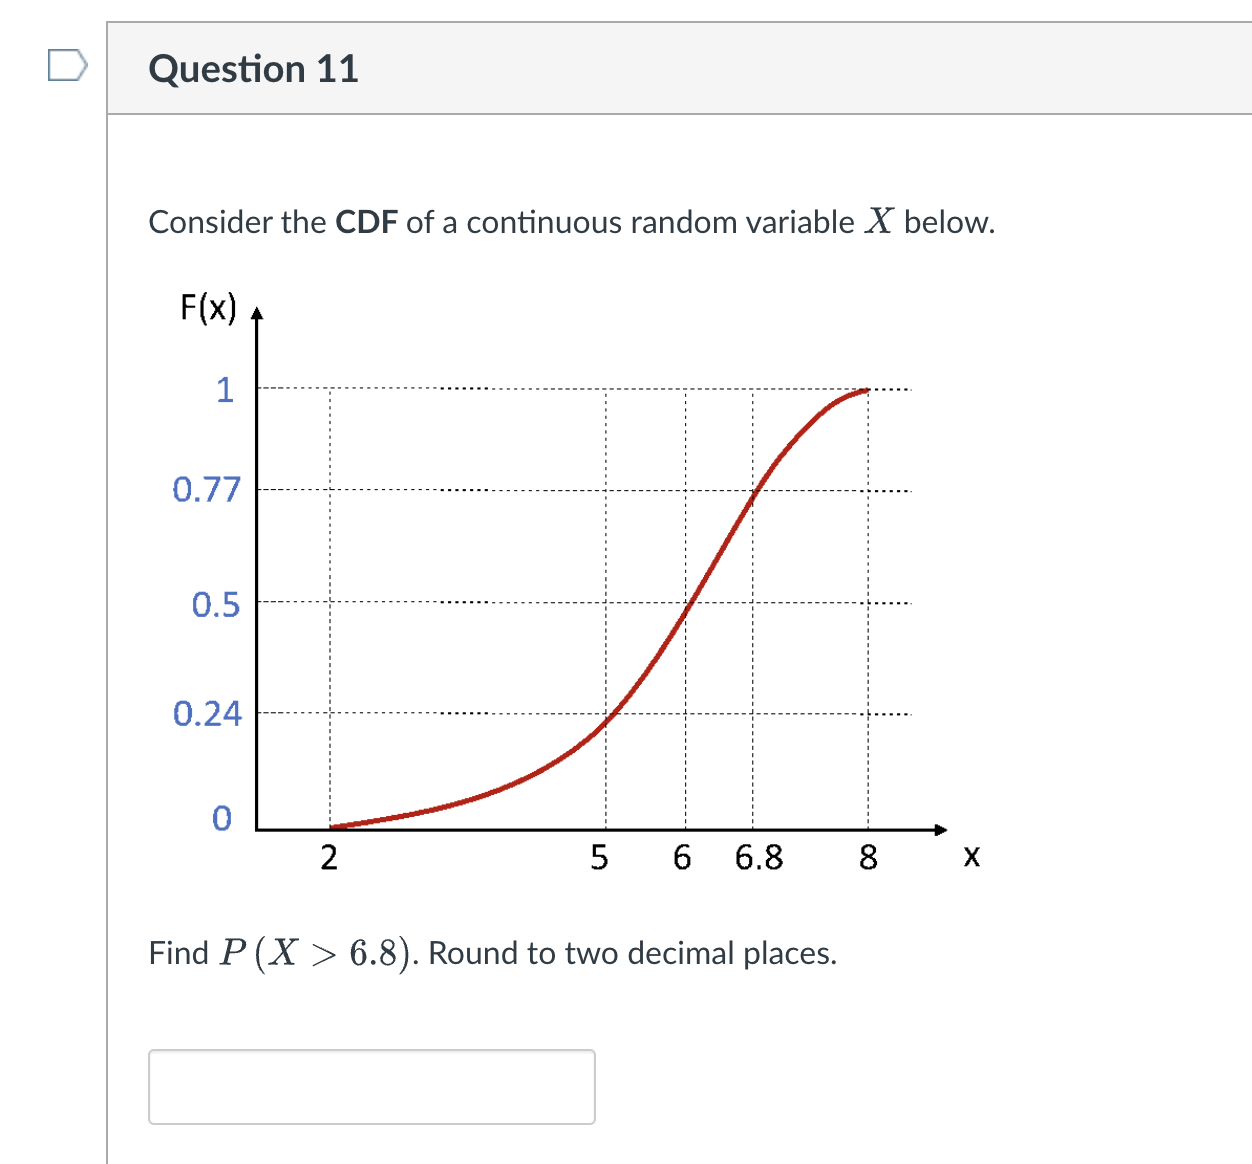This screenshot has height=1164, width=1252.
Task: Click the x axis name label
Action: click(x=971, y=857)
